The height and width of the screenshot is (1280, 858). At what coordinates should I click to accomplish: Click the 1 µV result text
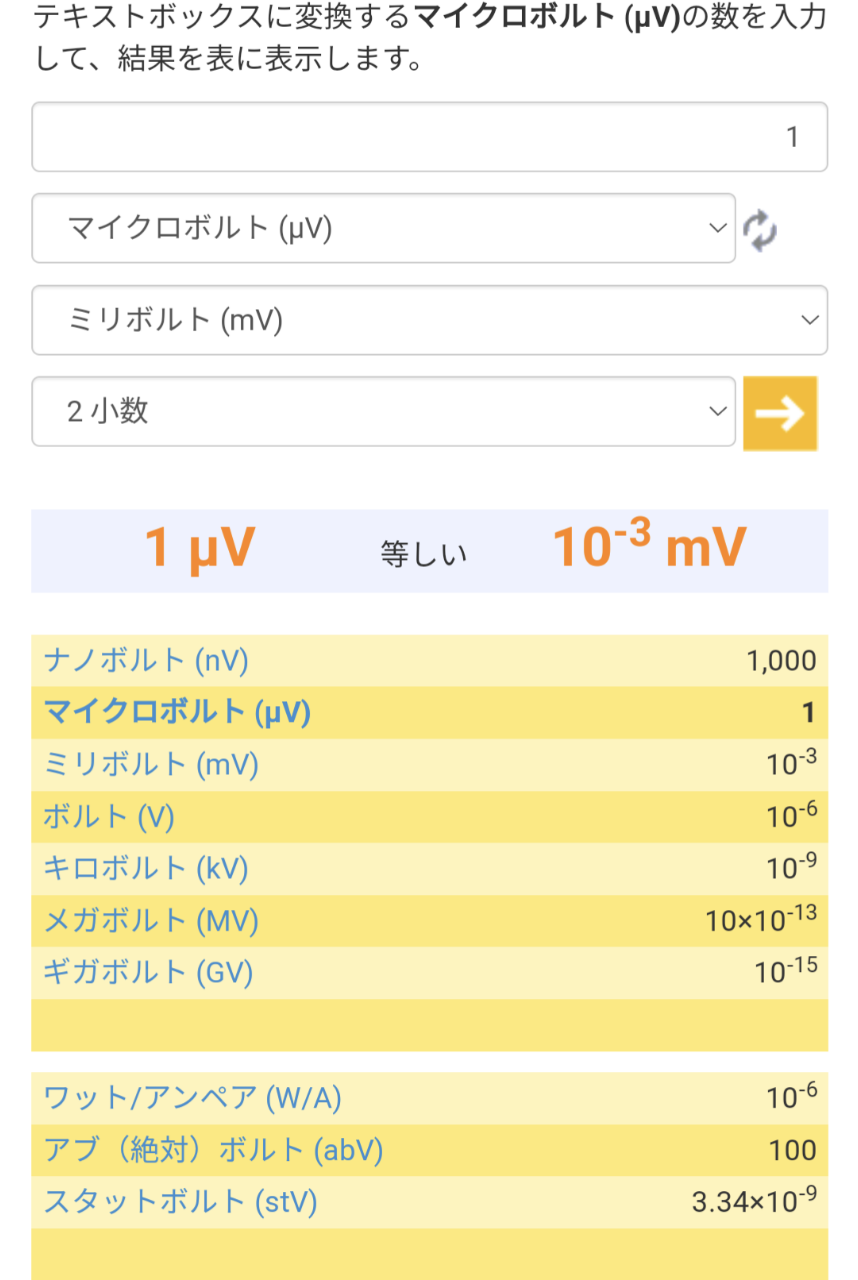point(200,549)
